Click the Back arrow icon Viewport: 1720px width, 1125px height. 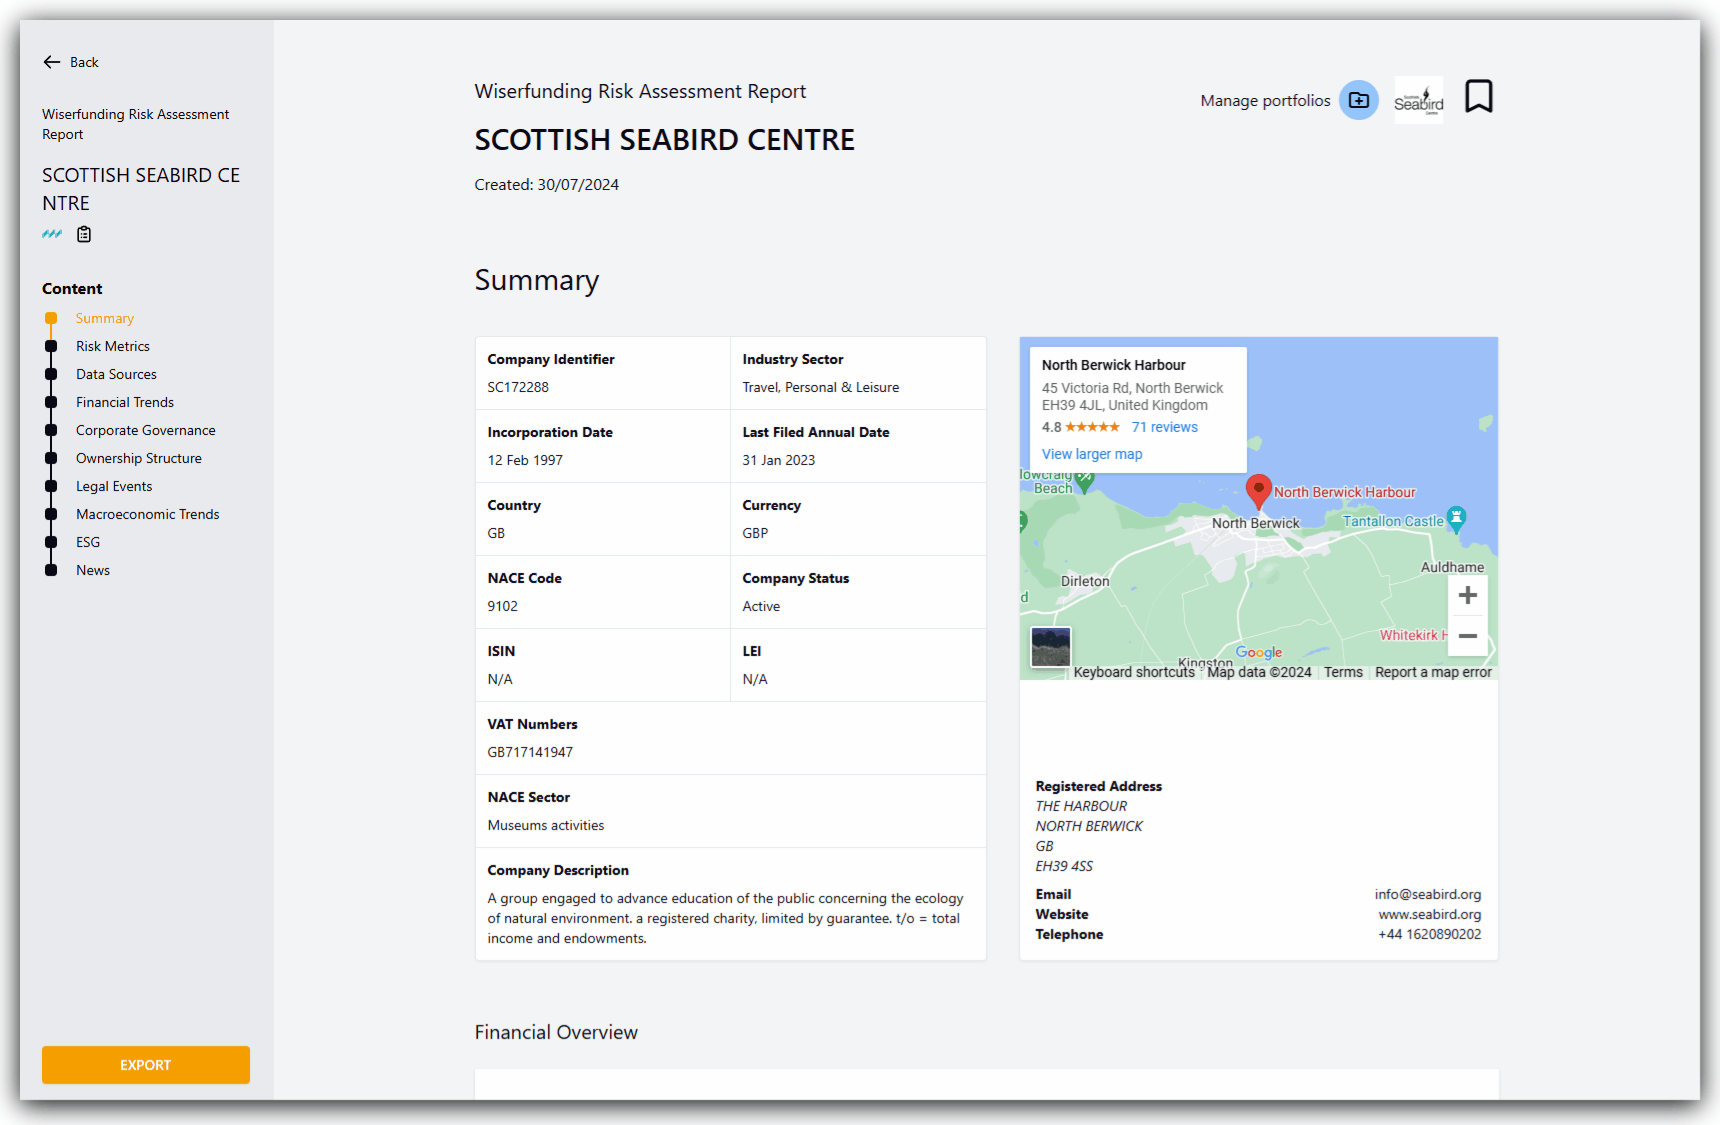52,62
